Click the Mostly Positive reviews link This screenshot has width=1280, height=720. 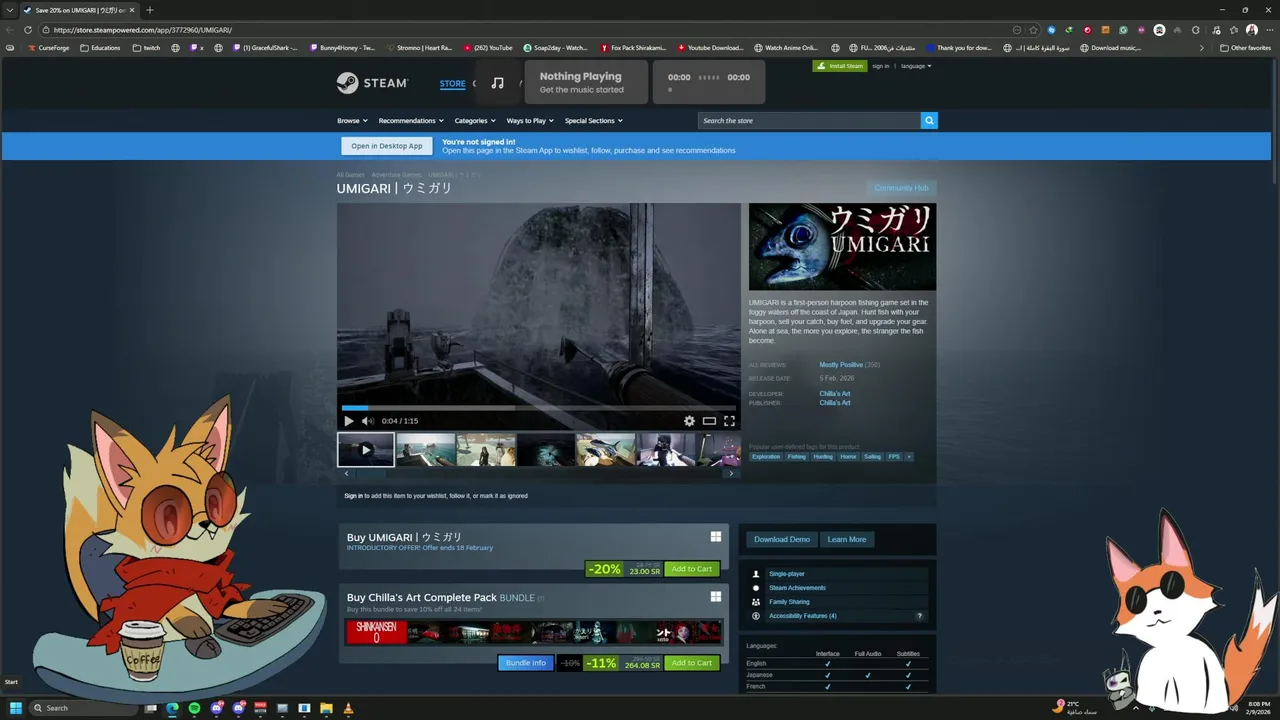(841, 365)
